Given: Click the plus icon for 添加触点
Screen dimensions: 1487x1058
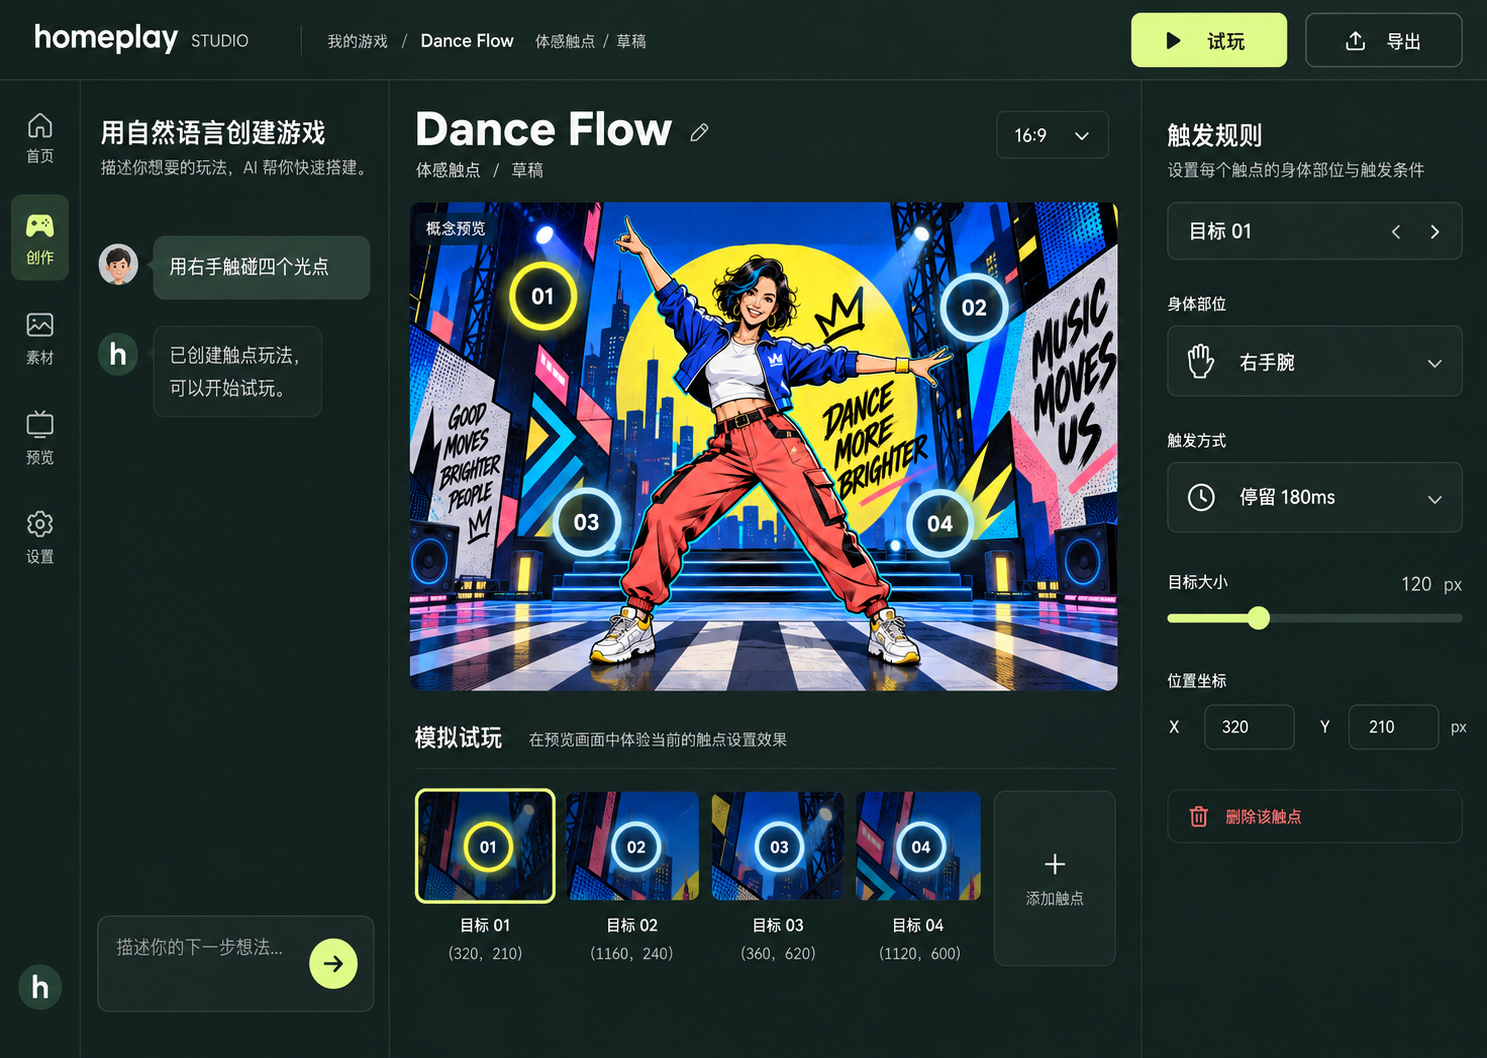Looking at the screenshot, I should click(1055, 864).
